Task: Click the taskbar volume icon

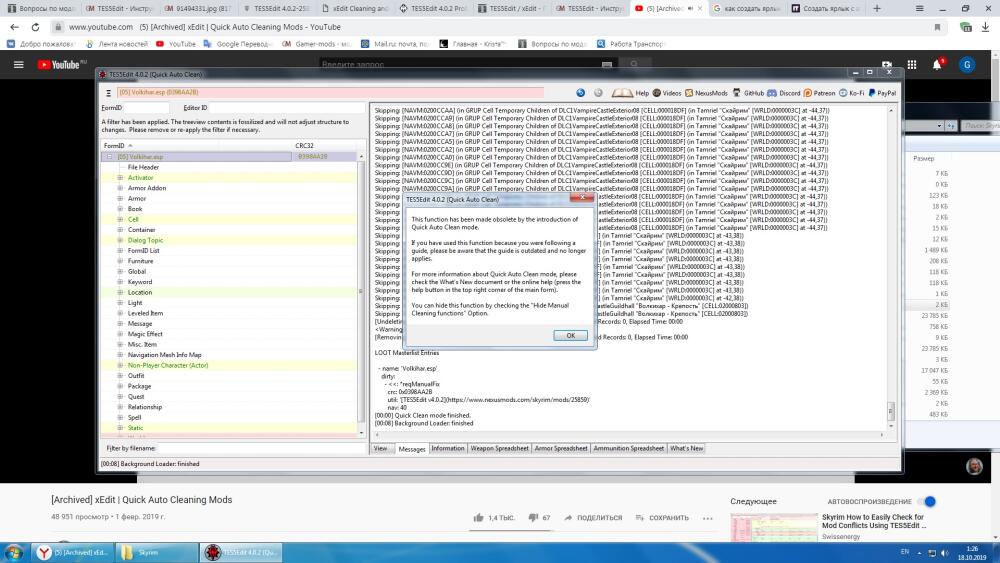Action: (x=945, y=553)
